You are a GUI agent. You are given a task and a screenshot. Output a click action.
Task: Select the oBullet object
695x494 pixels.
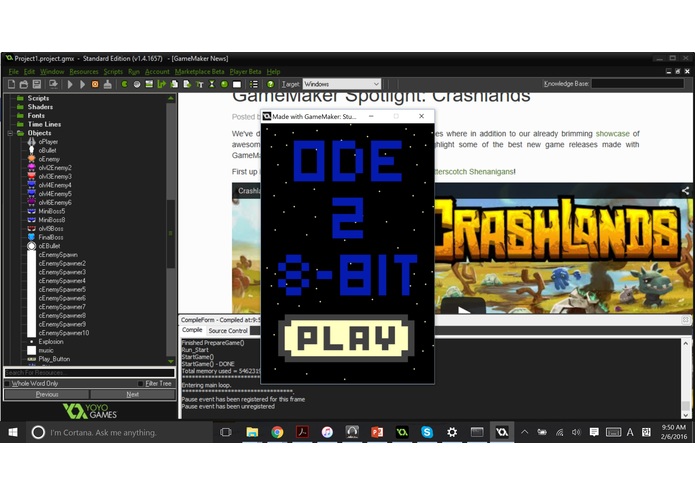click(x=47, y=151)
